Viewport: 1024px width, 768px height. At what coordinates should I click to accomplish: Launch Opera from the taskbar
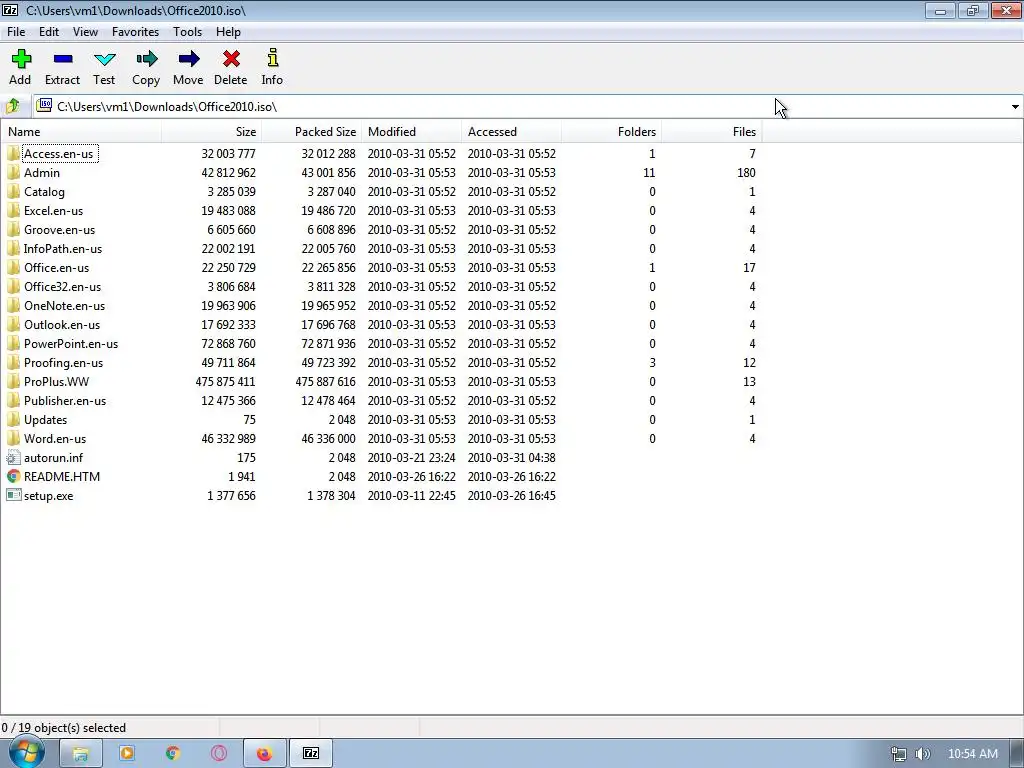click(219, 754)
